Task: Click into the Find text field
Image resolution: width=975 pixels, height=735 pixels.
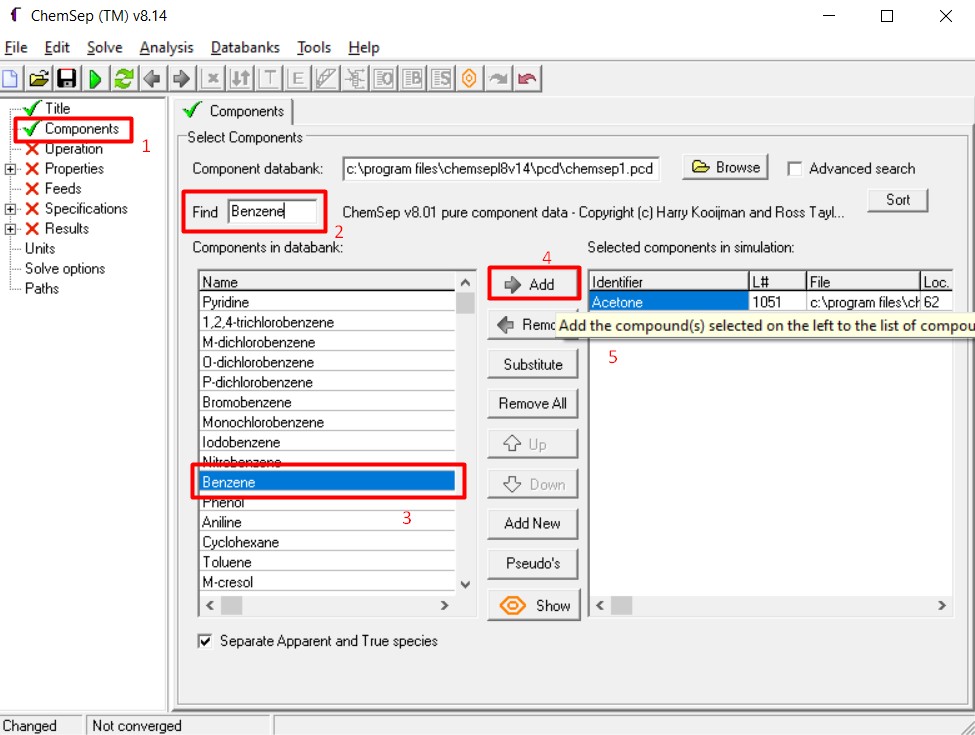Action: point(272,211)
